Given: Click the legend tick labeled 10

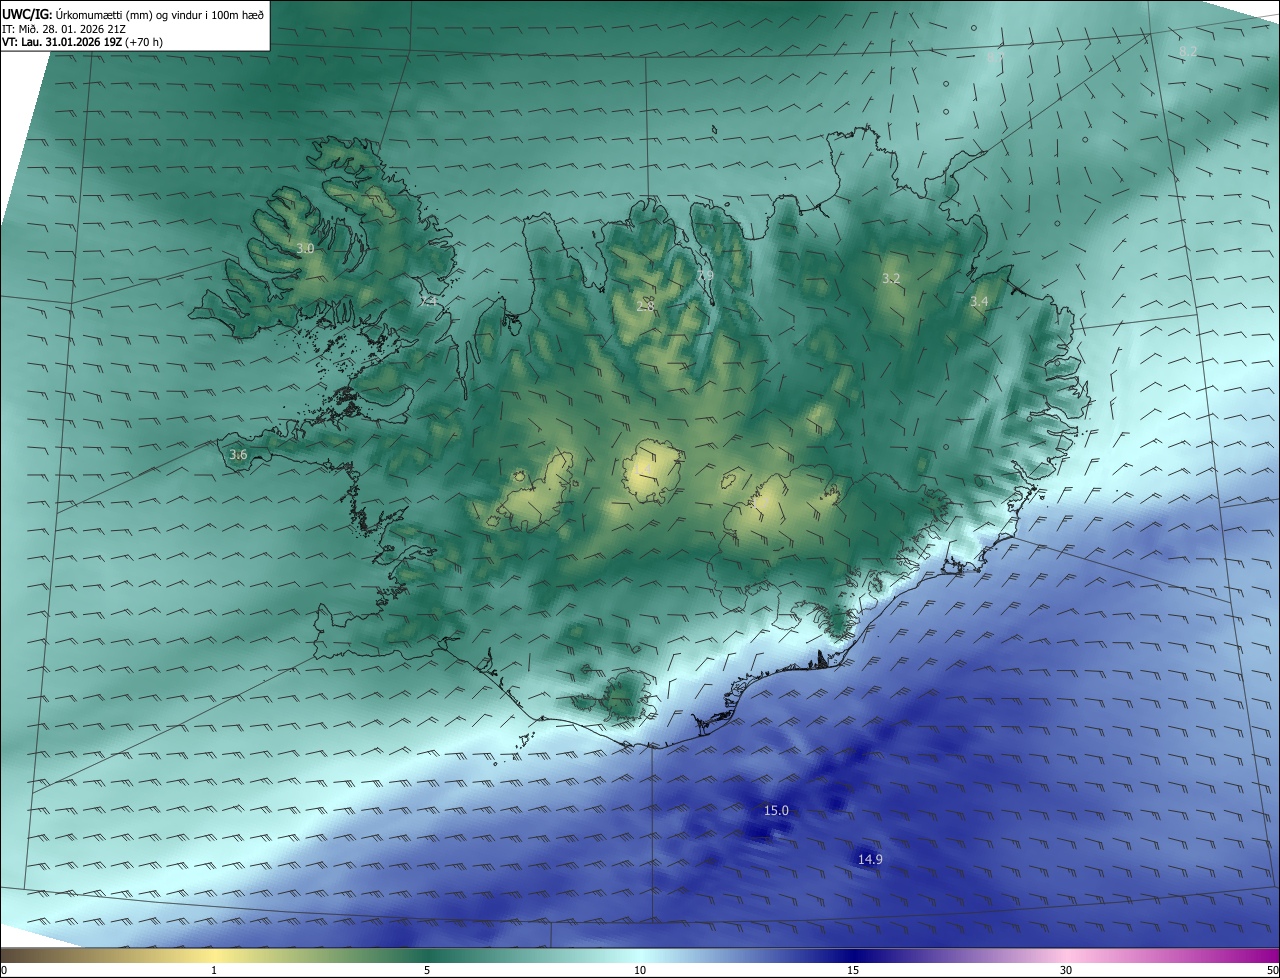Looking at the screenshot, I should pyautogui.click(x=640, y=970).
